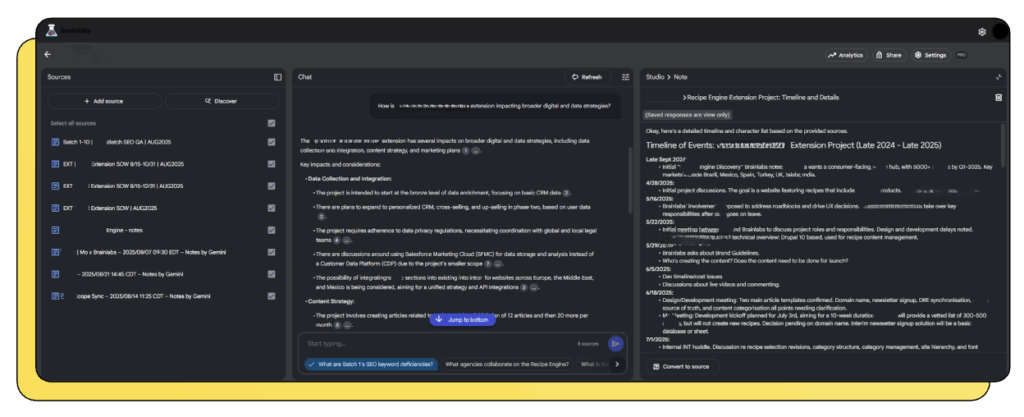The width and height of the screenshot is (1024, 417).
Task: Toggle the Select all sources checkbox
Action: click(x=272, y=123)
